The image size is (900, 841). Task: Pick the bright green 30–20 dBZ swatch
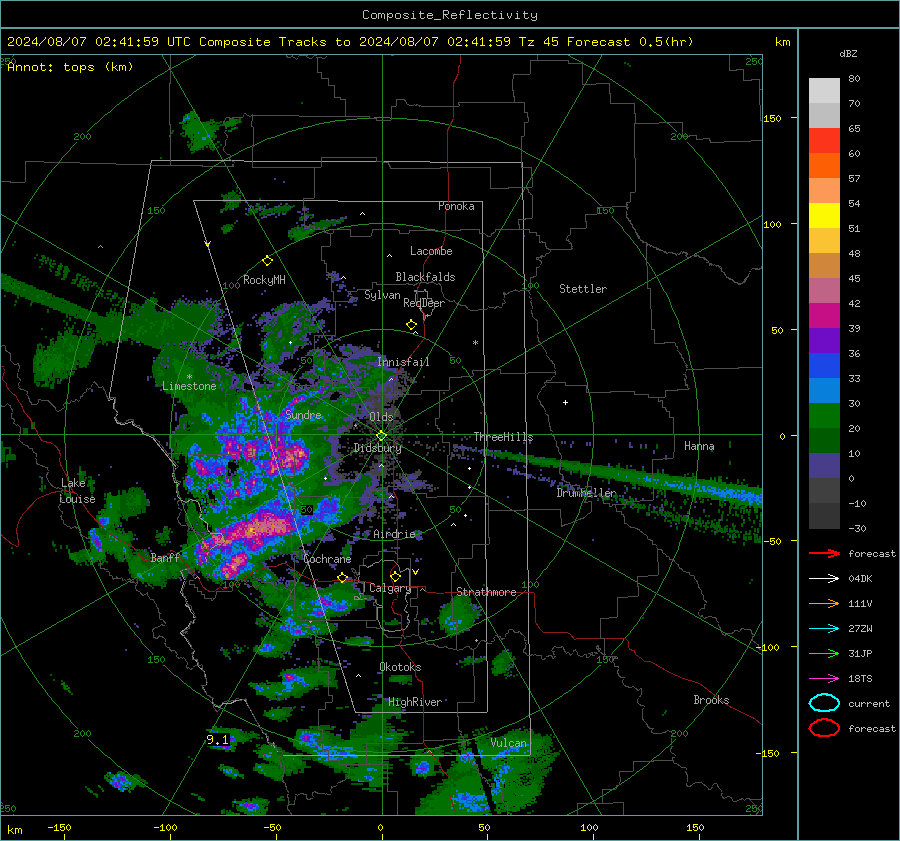(824, 415)
